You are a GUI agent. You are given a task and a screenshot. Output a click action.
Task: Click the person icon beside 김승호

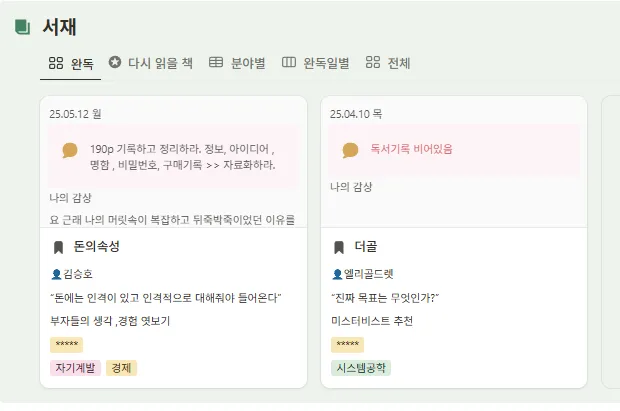click(56, 273)
